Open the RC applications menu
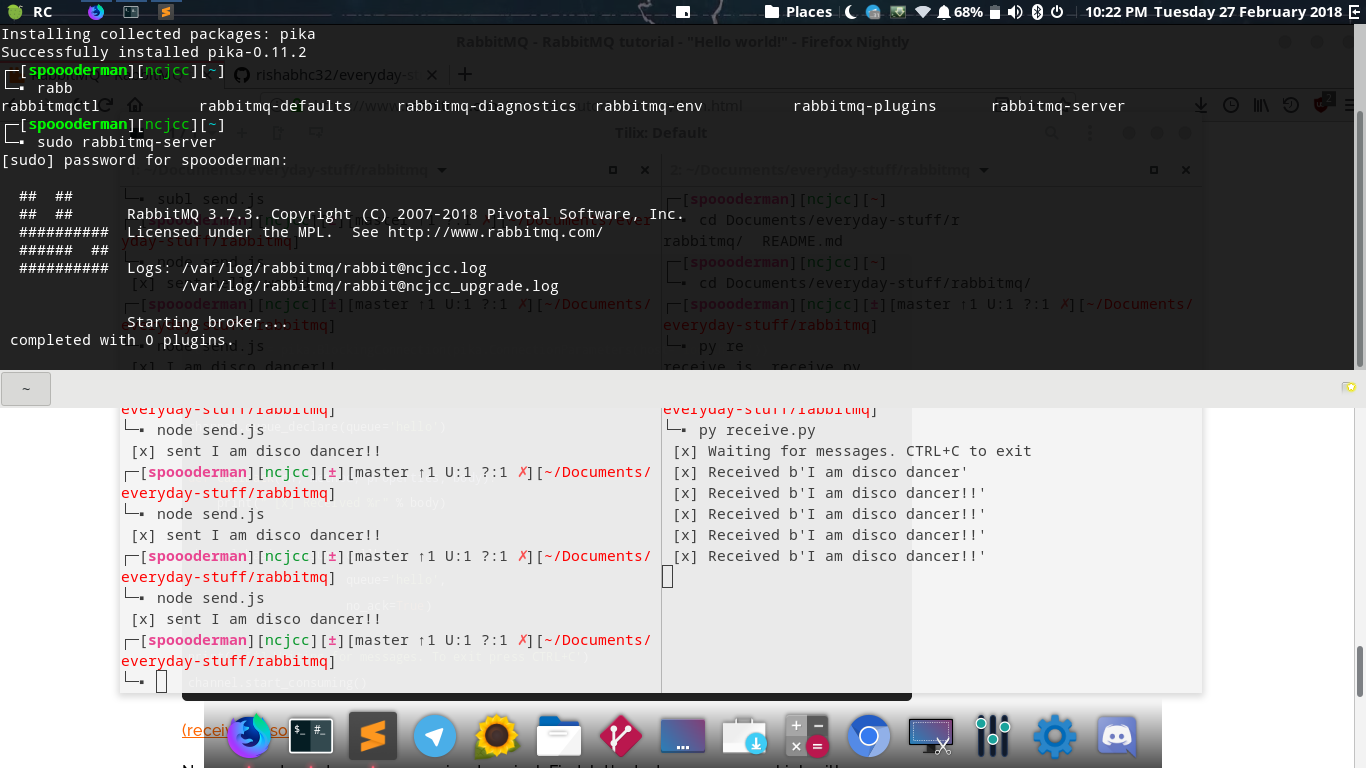1366x768 pixels. click(x=30, y=12)
